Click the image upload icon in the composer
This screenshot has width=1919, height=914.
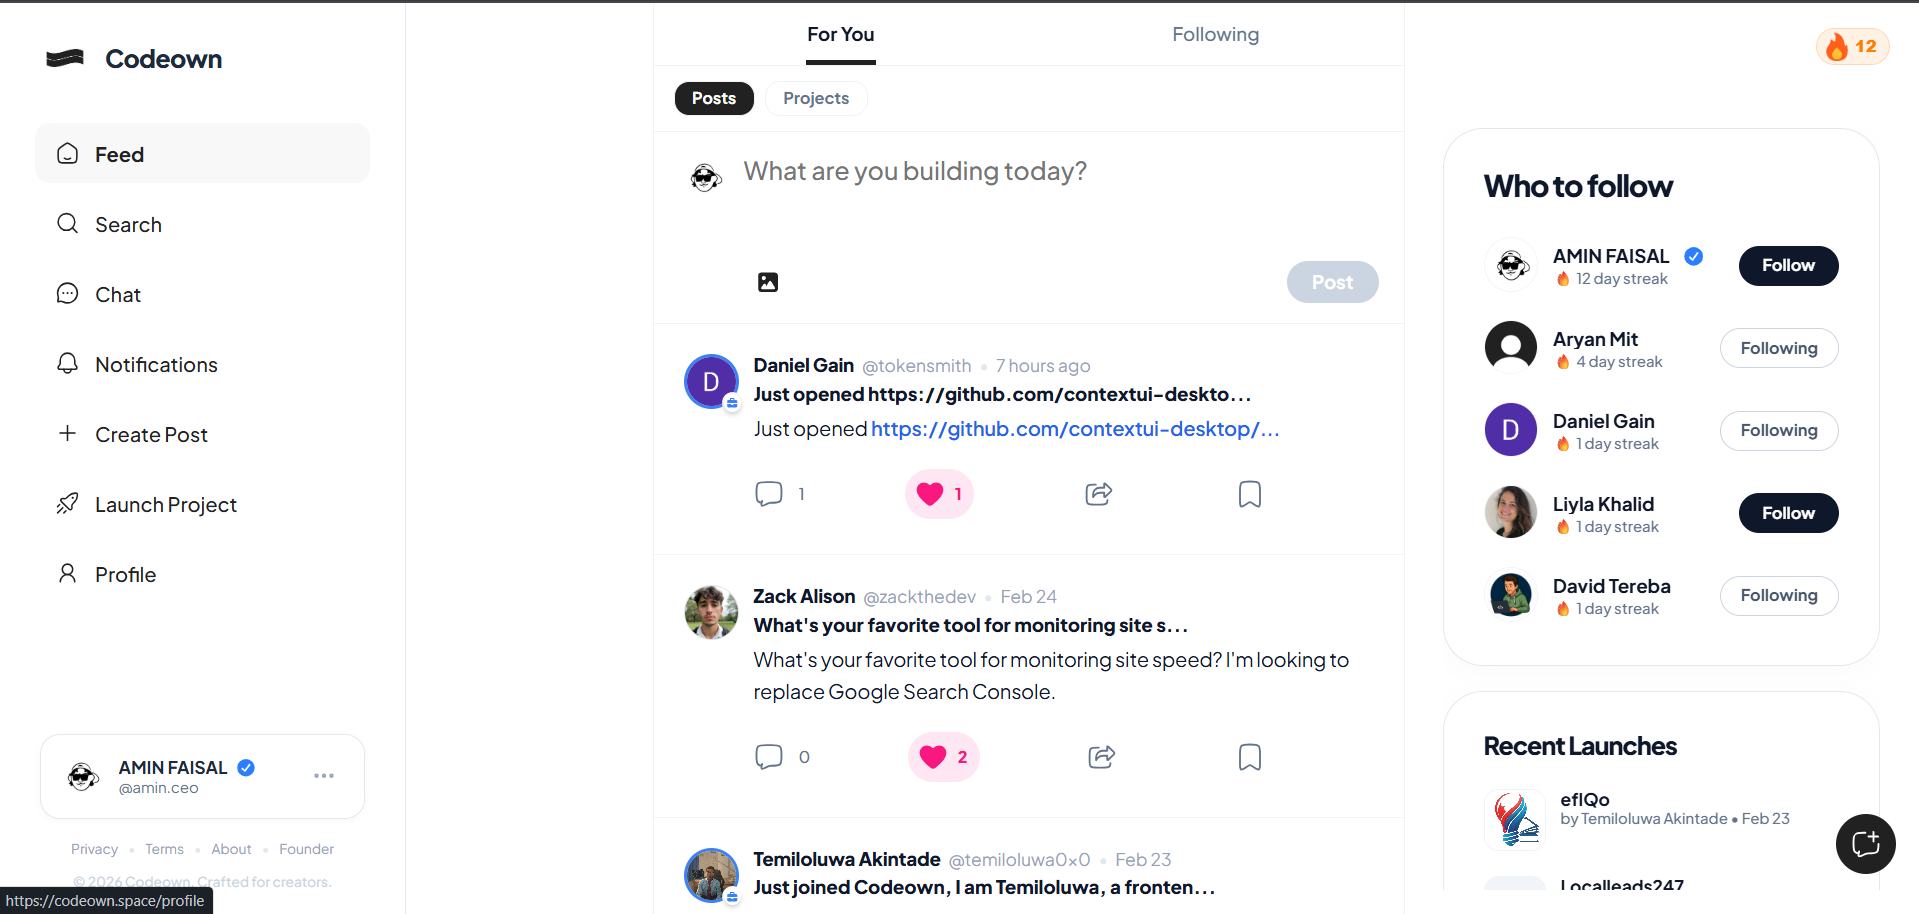(x=767, y=282)
